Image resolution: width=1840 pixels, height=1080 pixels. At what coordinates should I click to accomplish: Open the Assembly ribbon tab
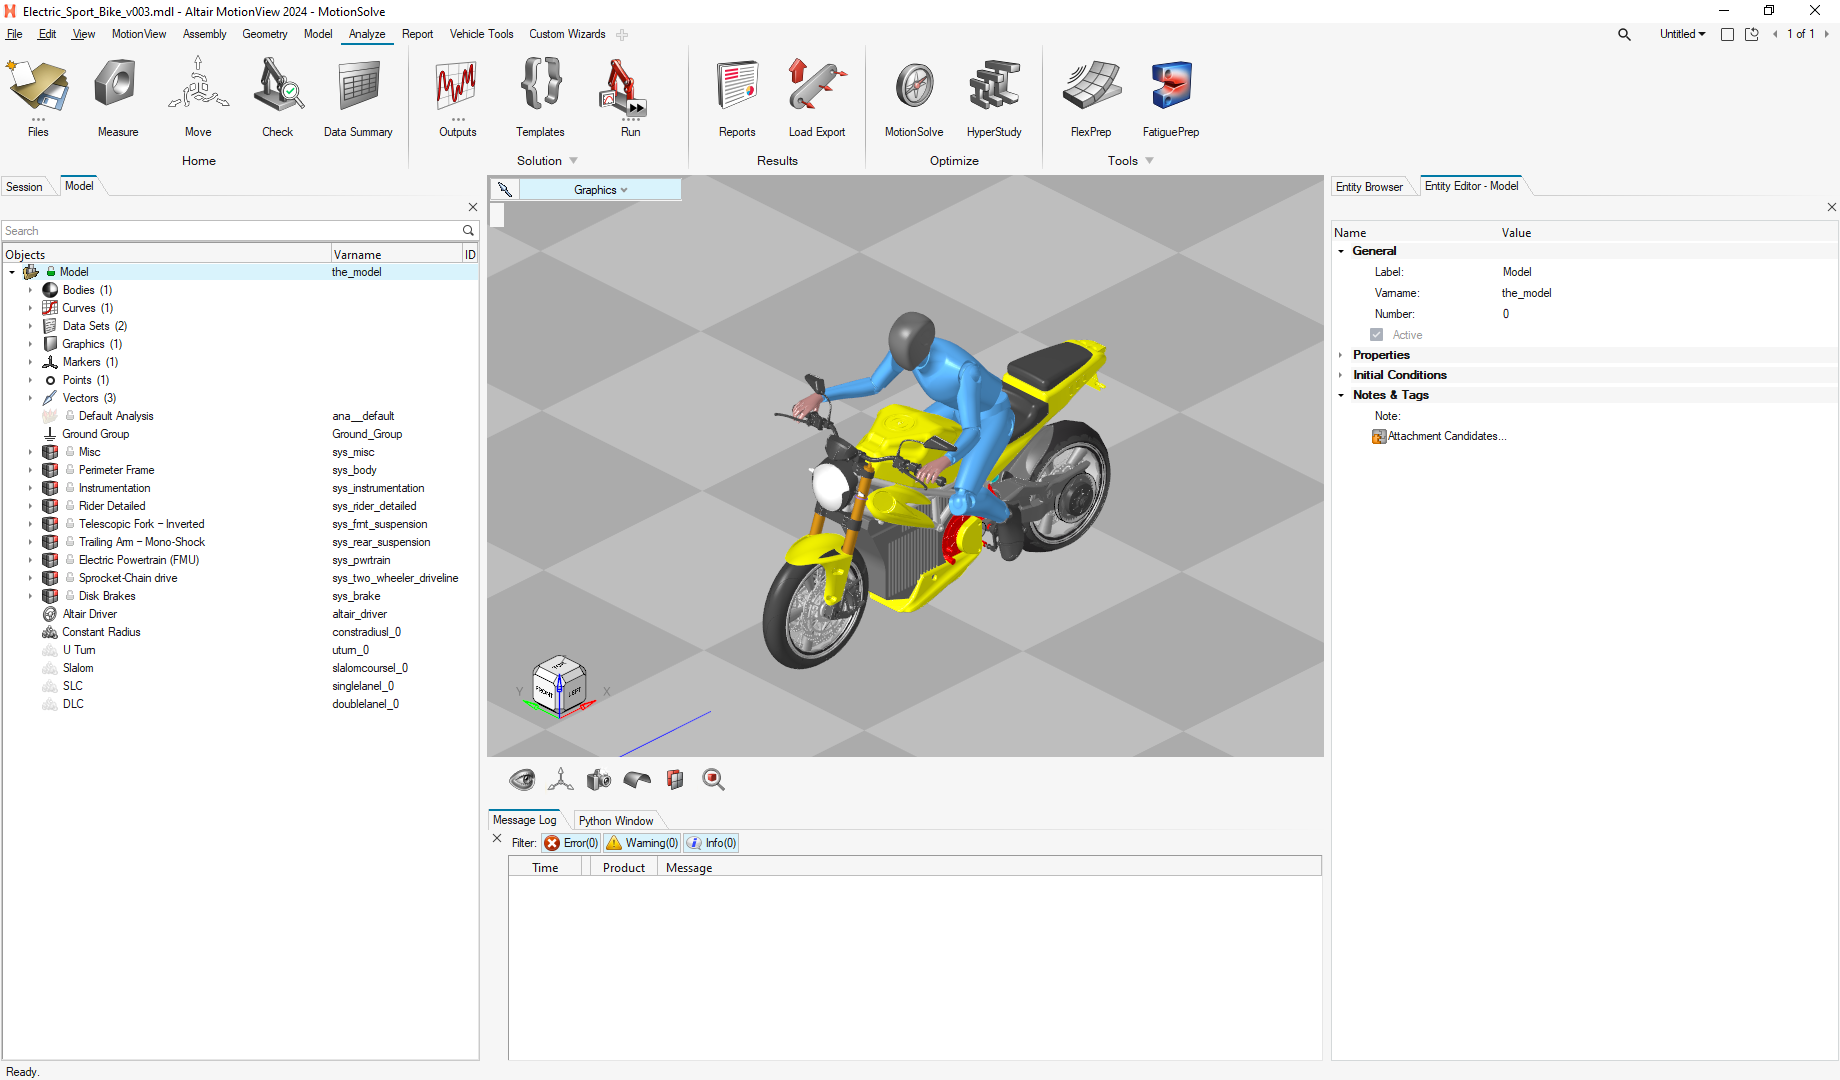[204, 34]
